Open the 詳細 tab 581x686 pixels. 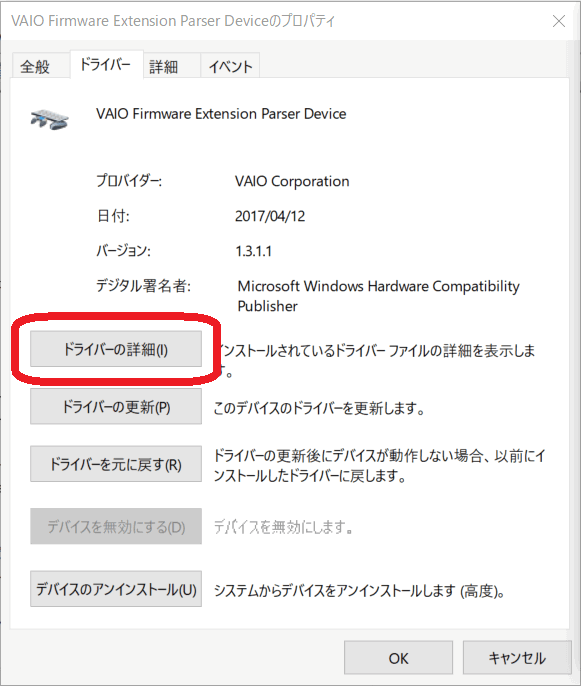point(172,66)
